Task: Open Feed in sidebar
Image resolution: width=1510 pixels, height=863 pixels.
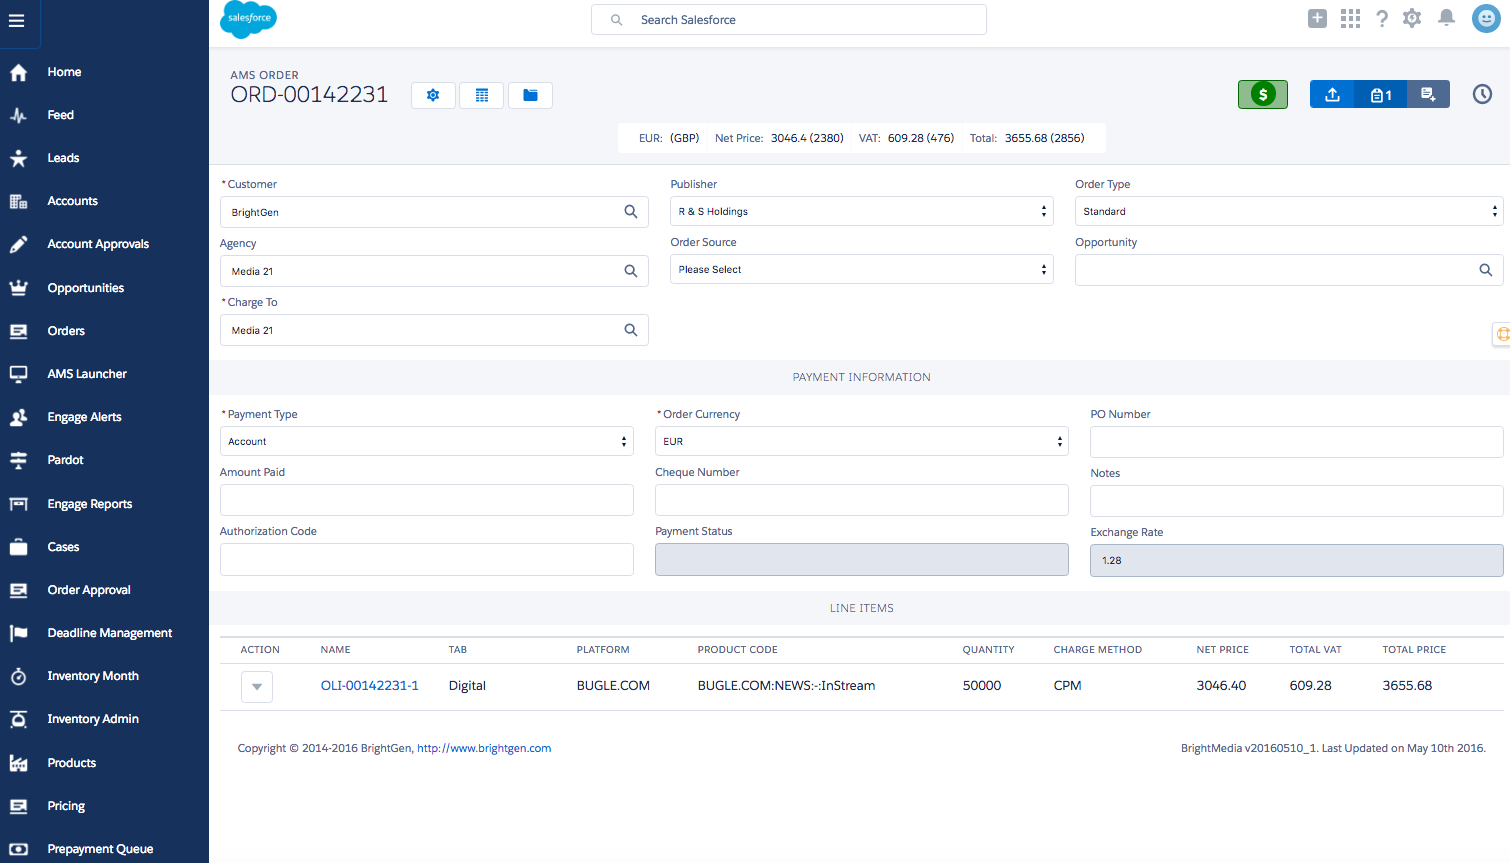Action: pos(61,115)
